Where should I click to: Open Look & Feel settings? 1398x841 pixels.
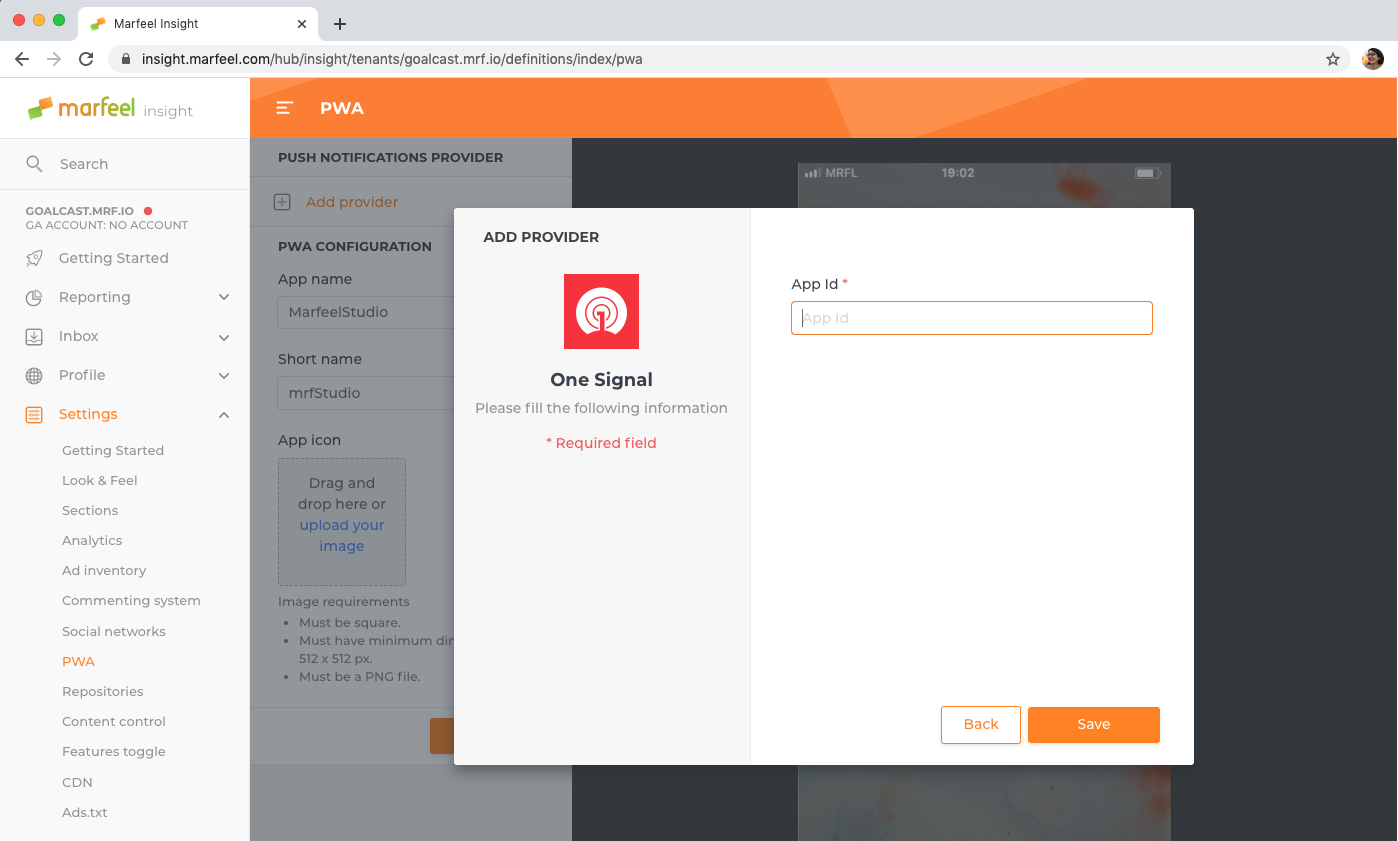pyautogui.click(x=100, y=480)
